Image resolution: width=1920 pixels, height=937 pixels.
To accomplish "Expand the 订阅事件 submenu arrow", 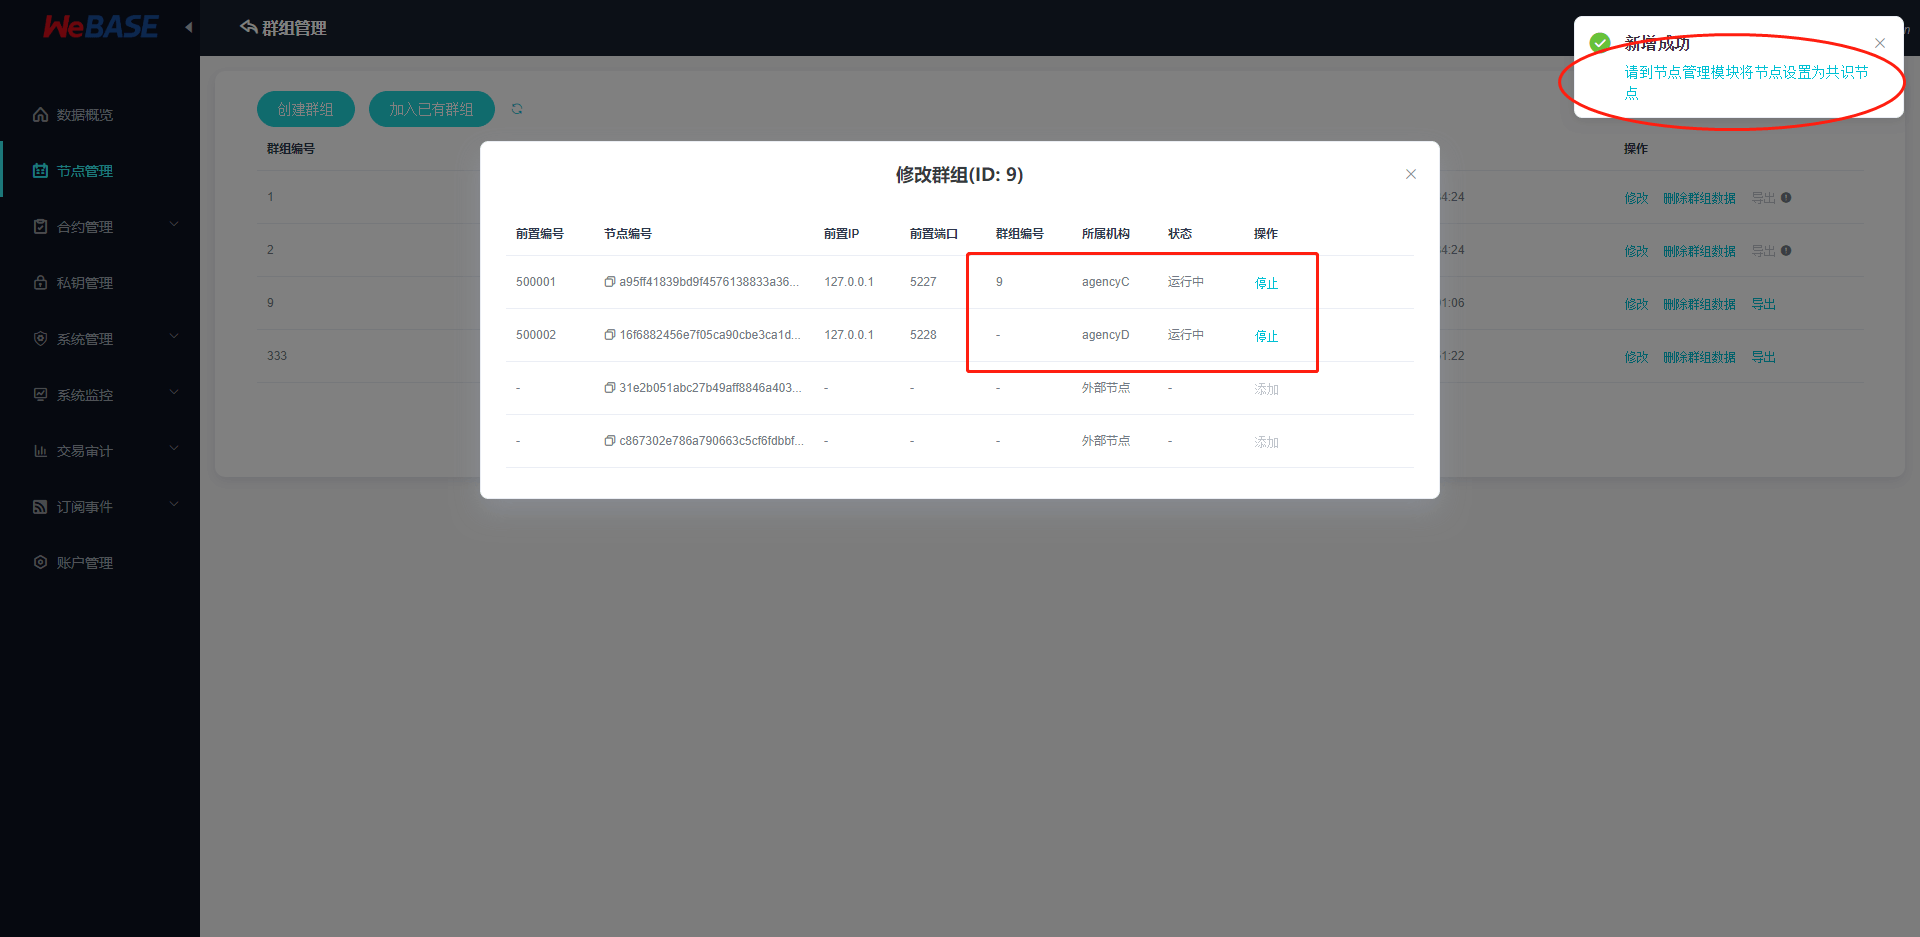I will 174,504.
